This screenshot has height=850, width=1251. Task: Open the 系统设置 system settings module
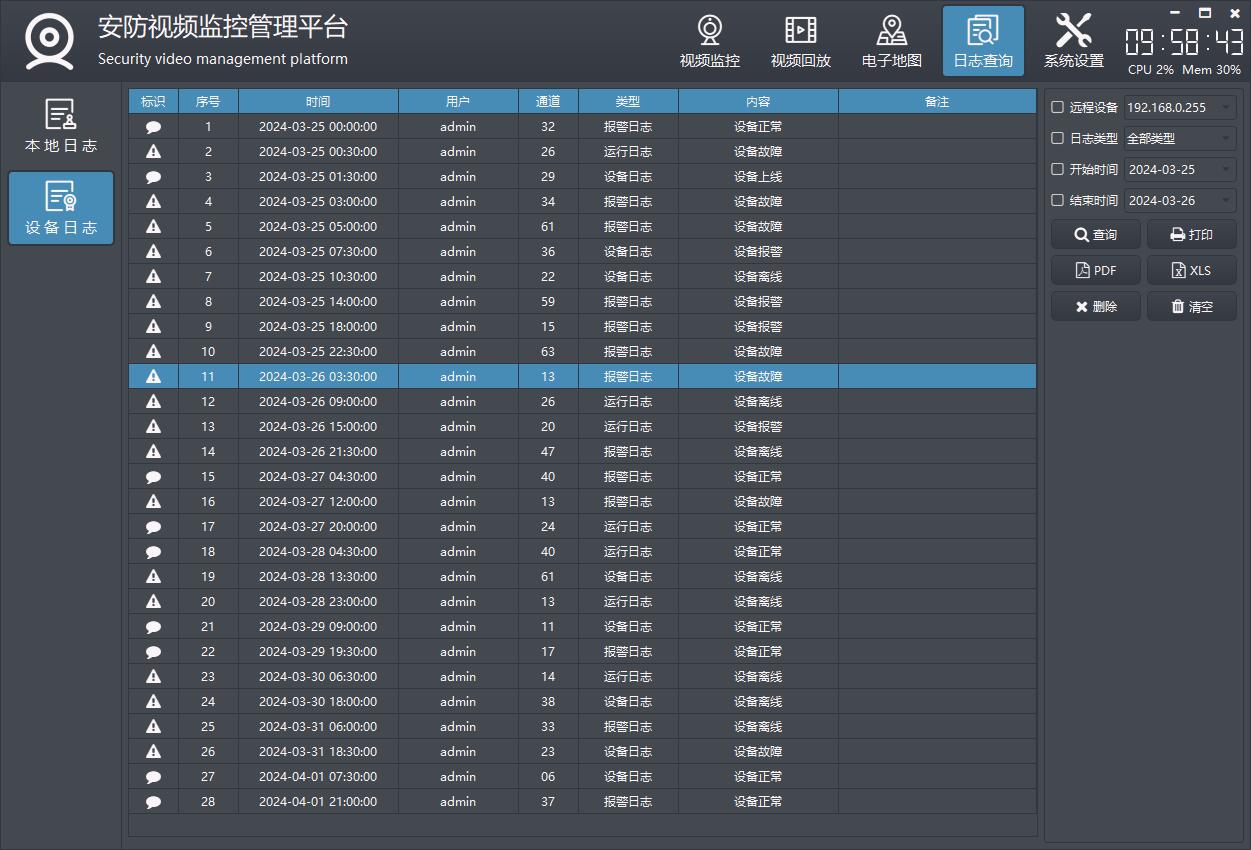(1073, 42)
